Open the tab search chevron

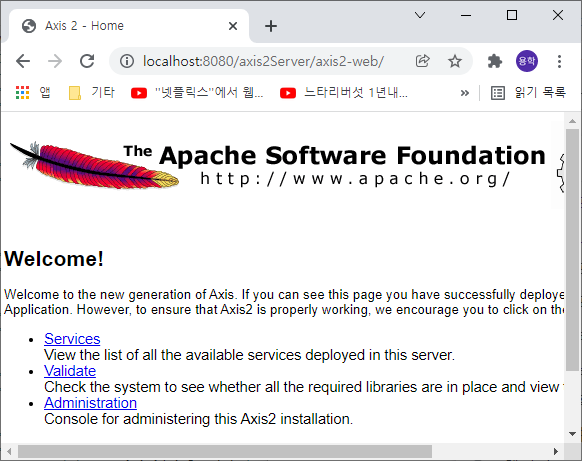[x=420, y=15]
